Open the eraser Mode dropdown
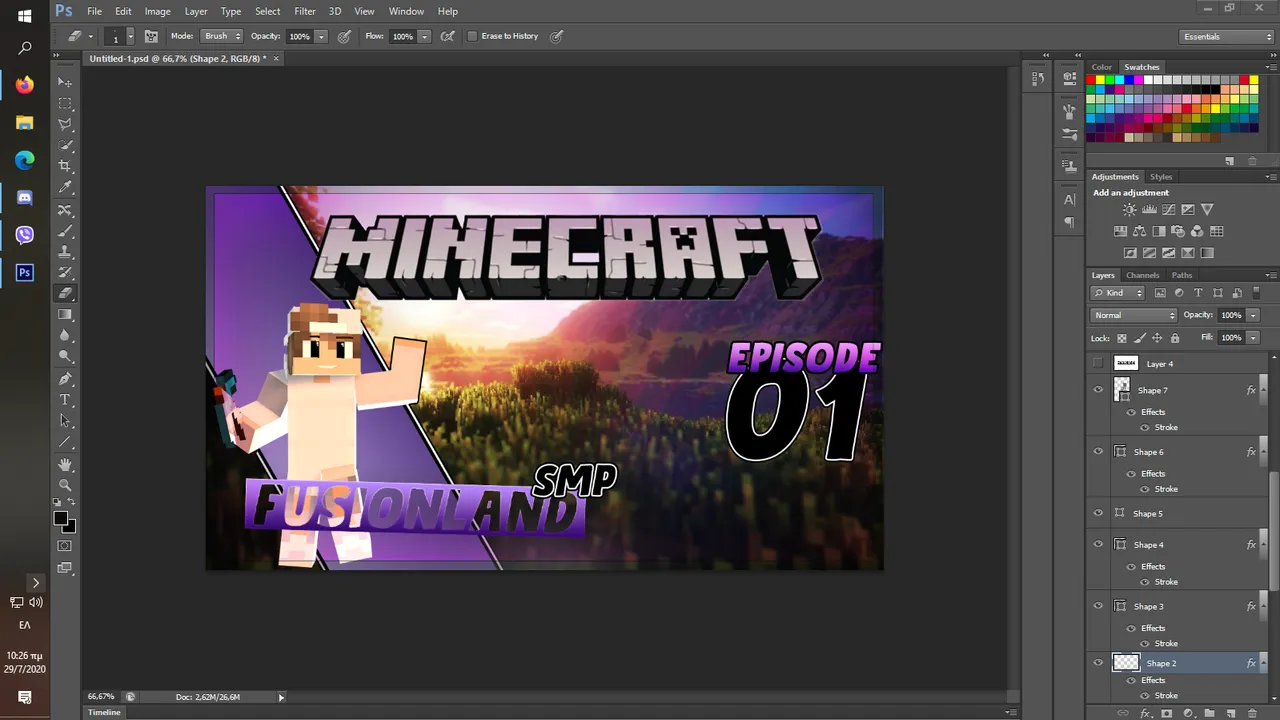 pyautogui.click(x=222, y=36)
